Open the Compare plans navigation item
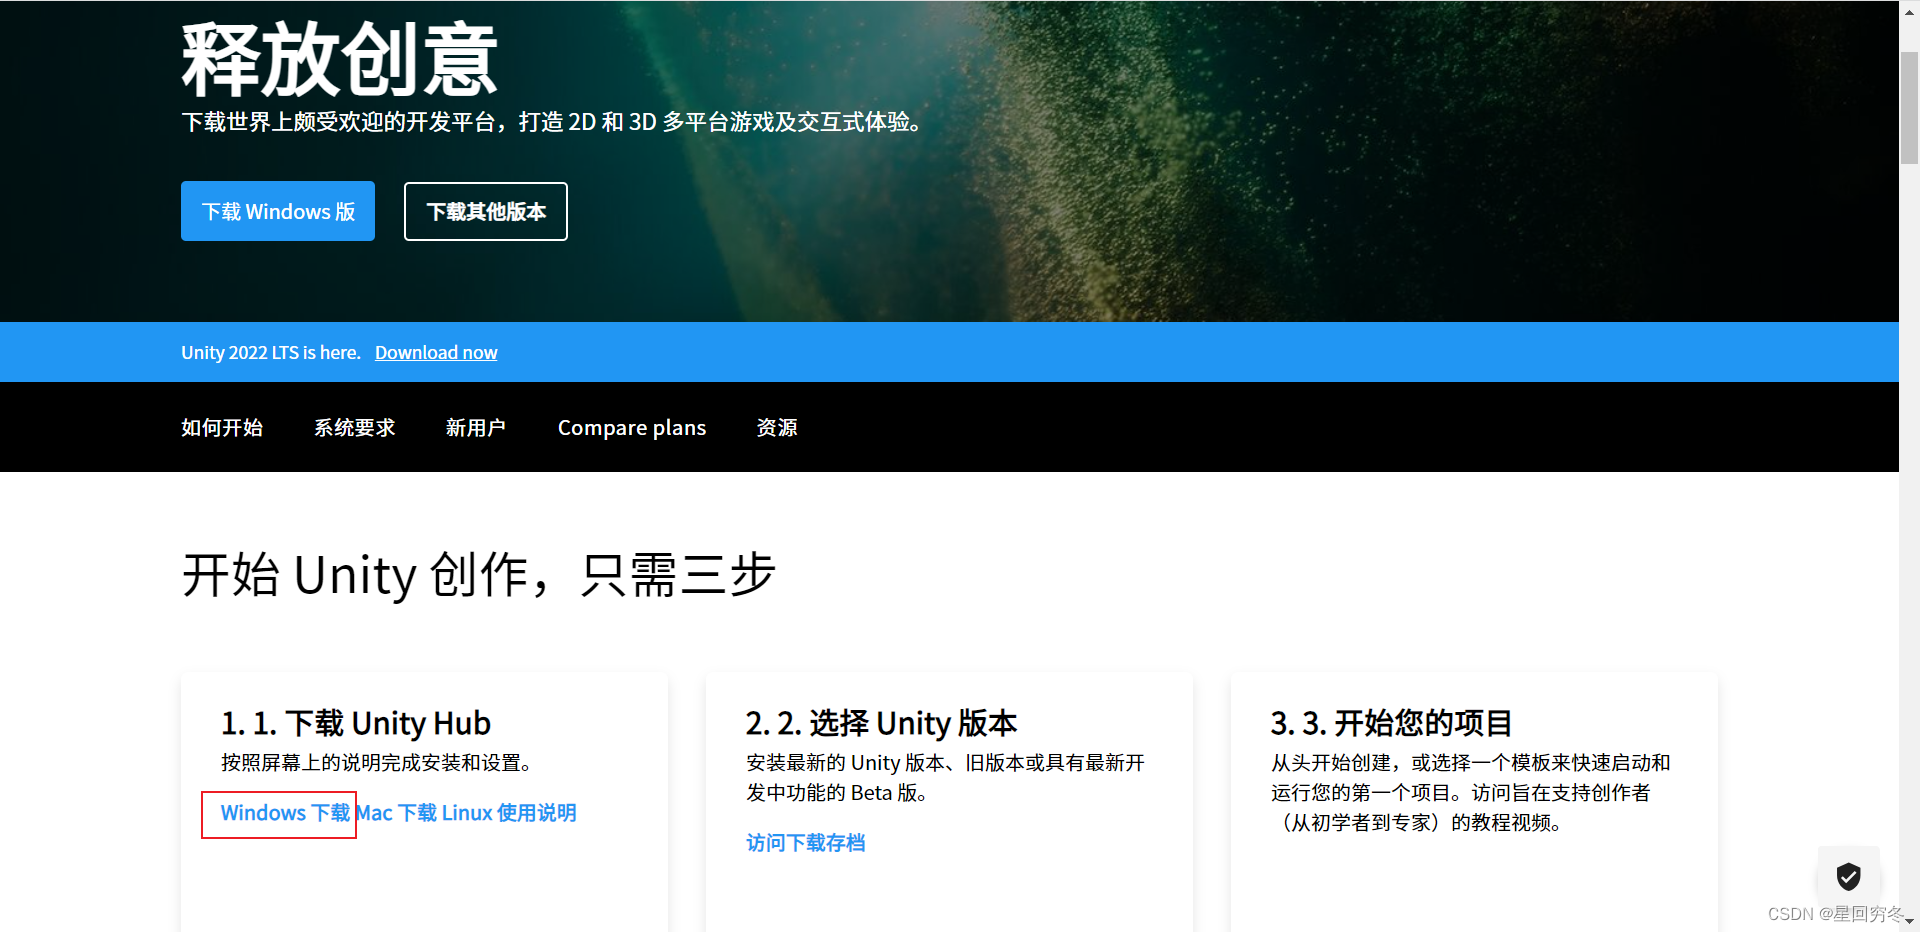Viewport: 1920px width, 932px height. [x=631, y=428]
